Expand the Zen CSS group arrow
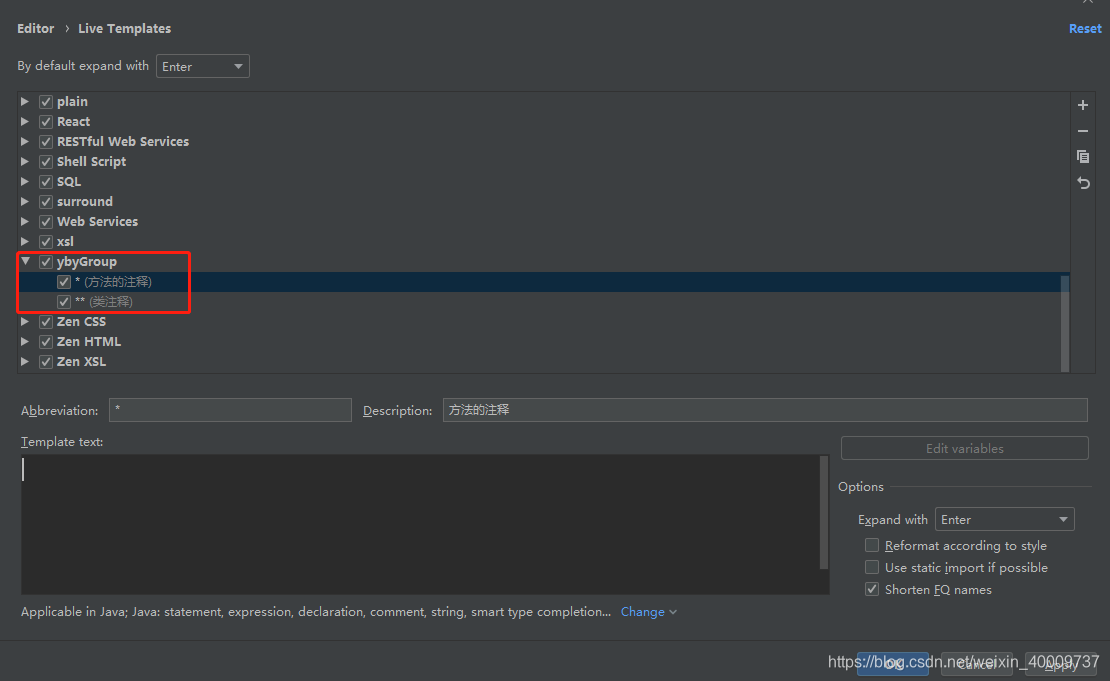The height and width of the screenshot is (681, 1110). point(25,322)
